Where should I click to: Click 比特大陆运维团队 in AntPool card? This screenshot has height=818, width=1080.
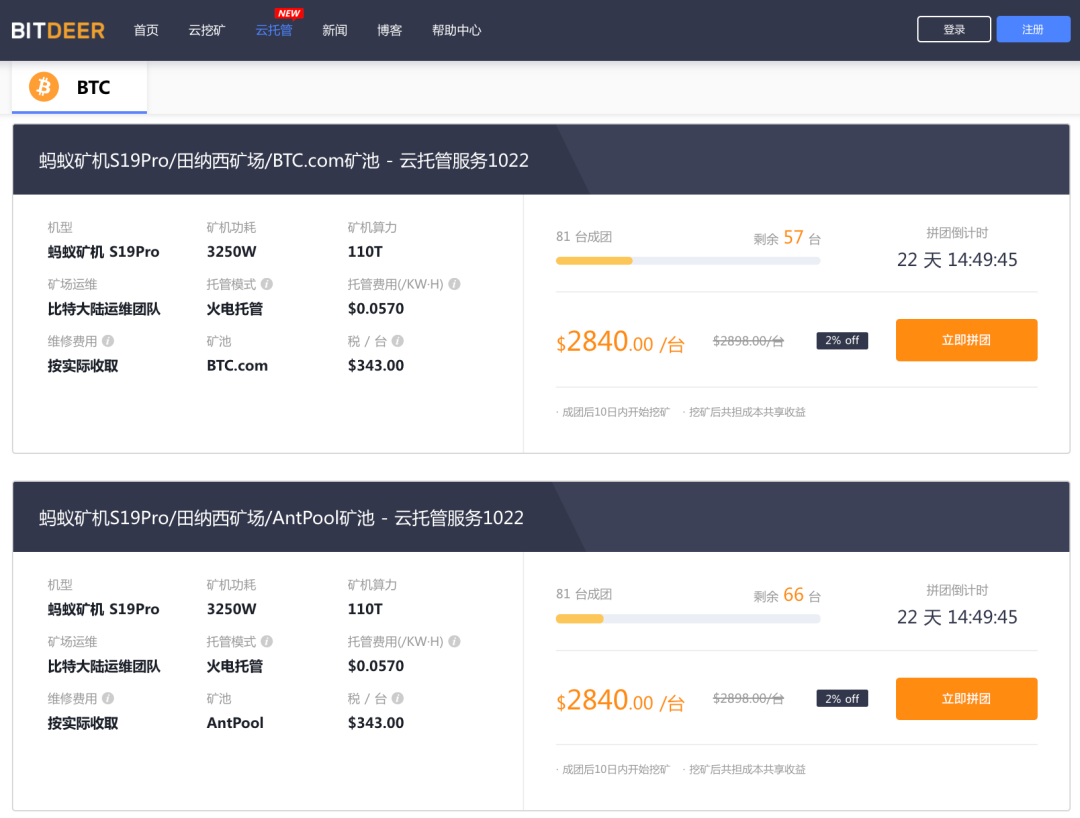point(103,667)
